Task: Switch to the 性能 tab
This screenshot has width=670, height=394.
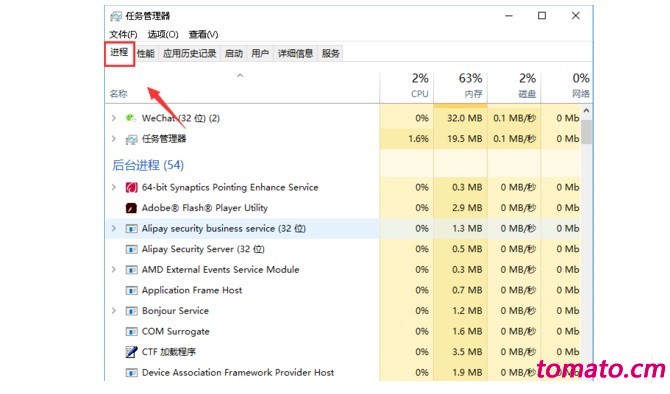Action: click(146, 53)
